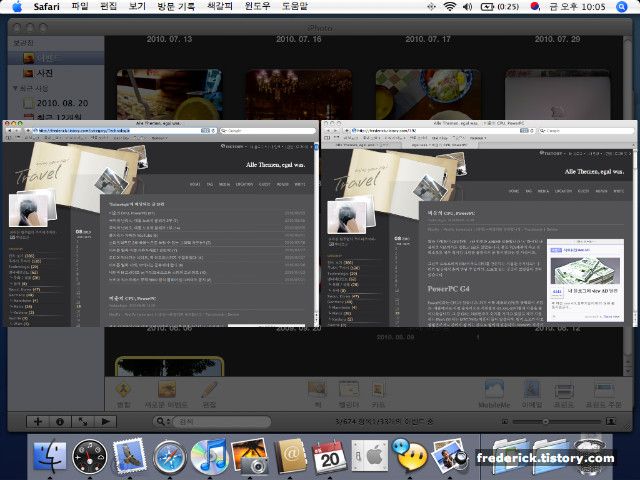
Task: Click the blog title link in the left Safari window
Action: pos(276,165)
